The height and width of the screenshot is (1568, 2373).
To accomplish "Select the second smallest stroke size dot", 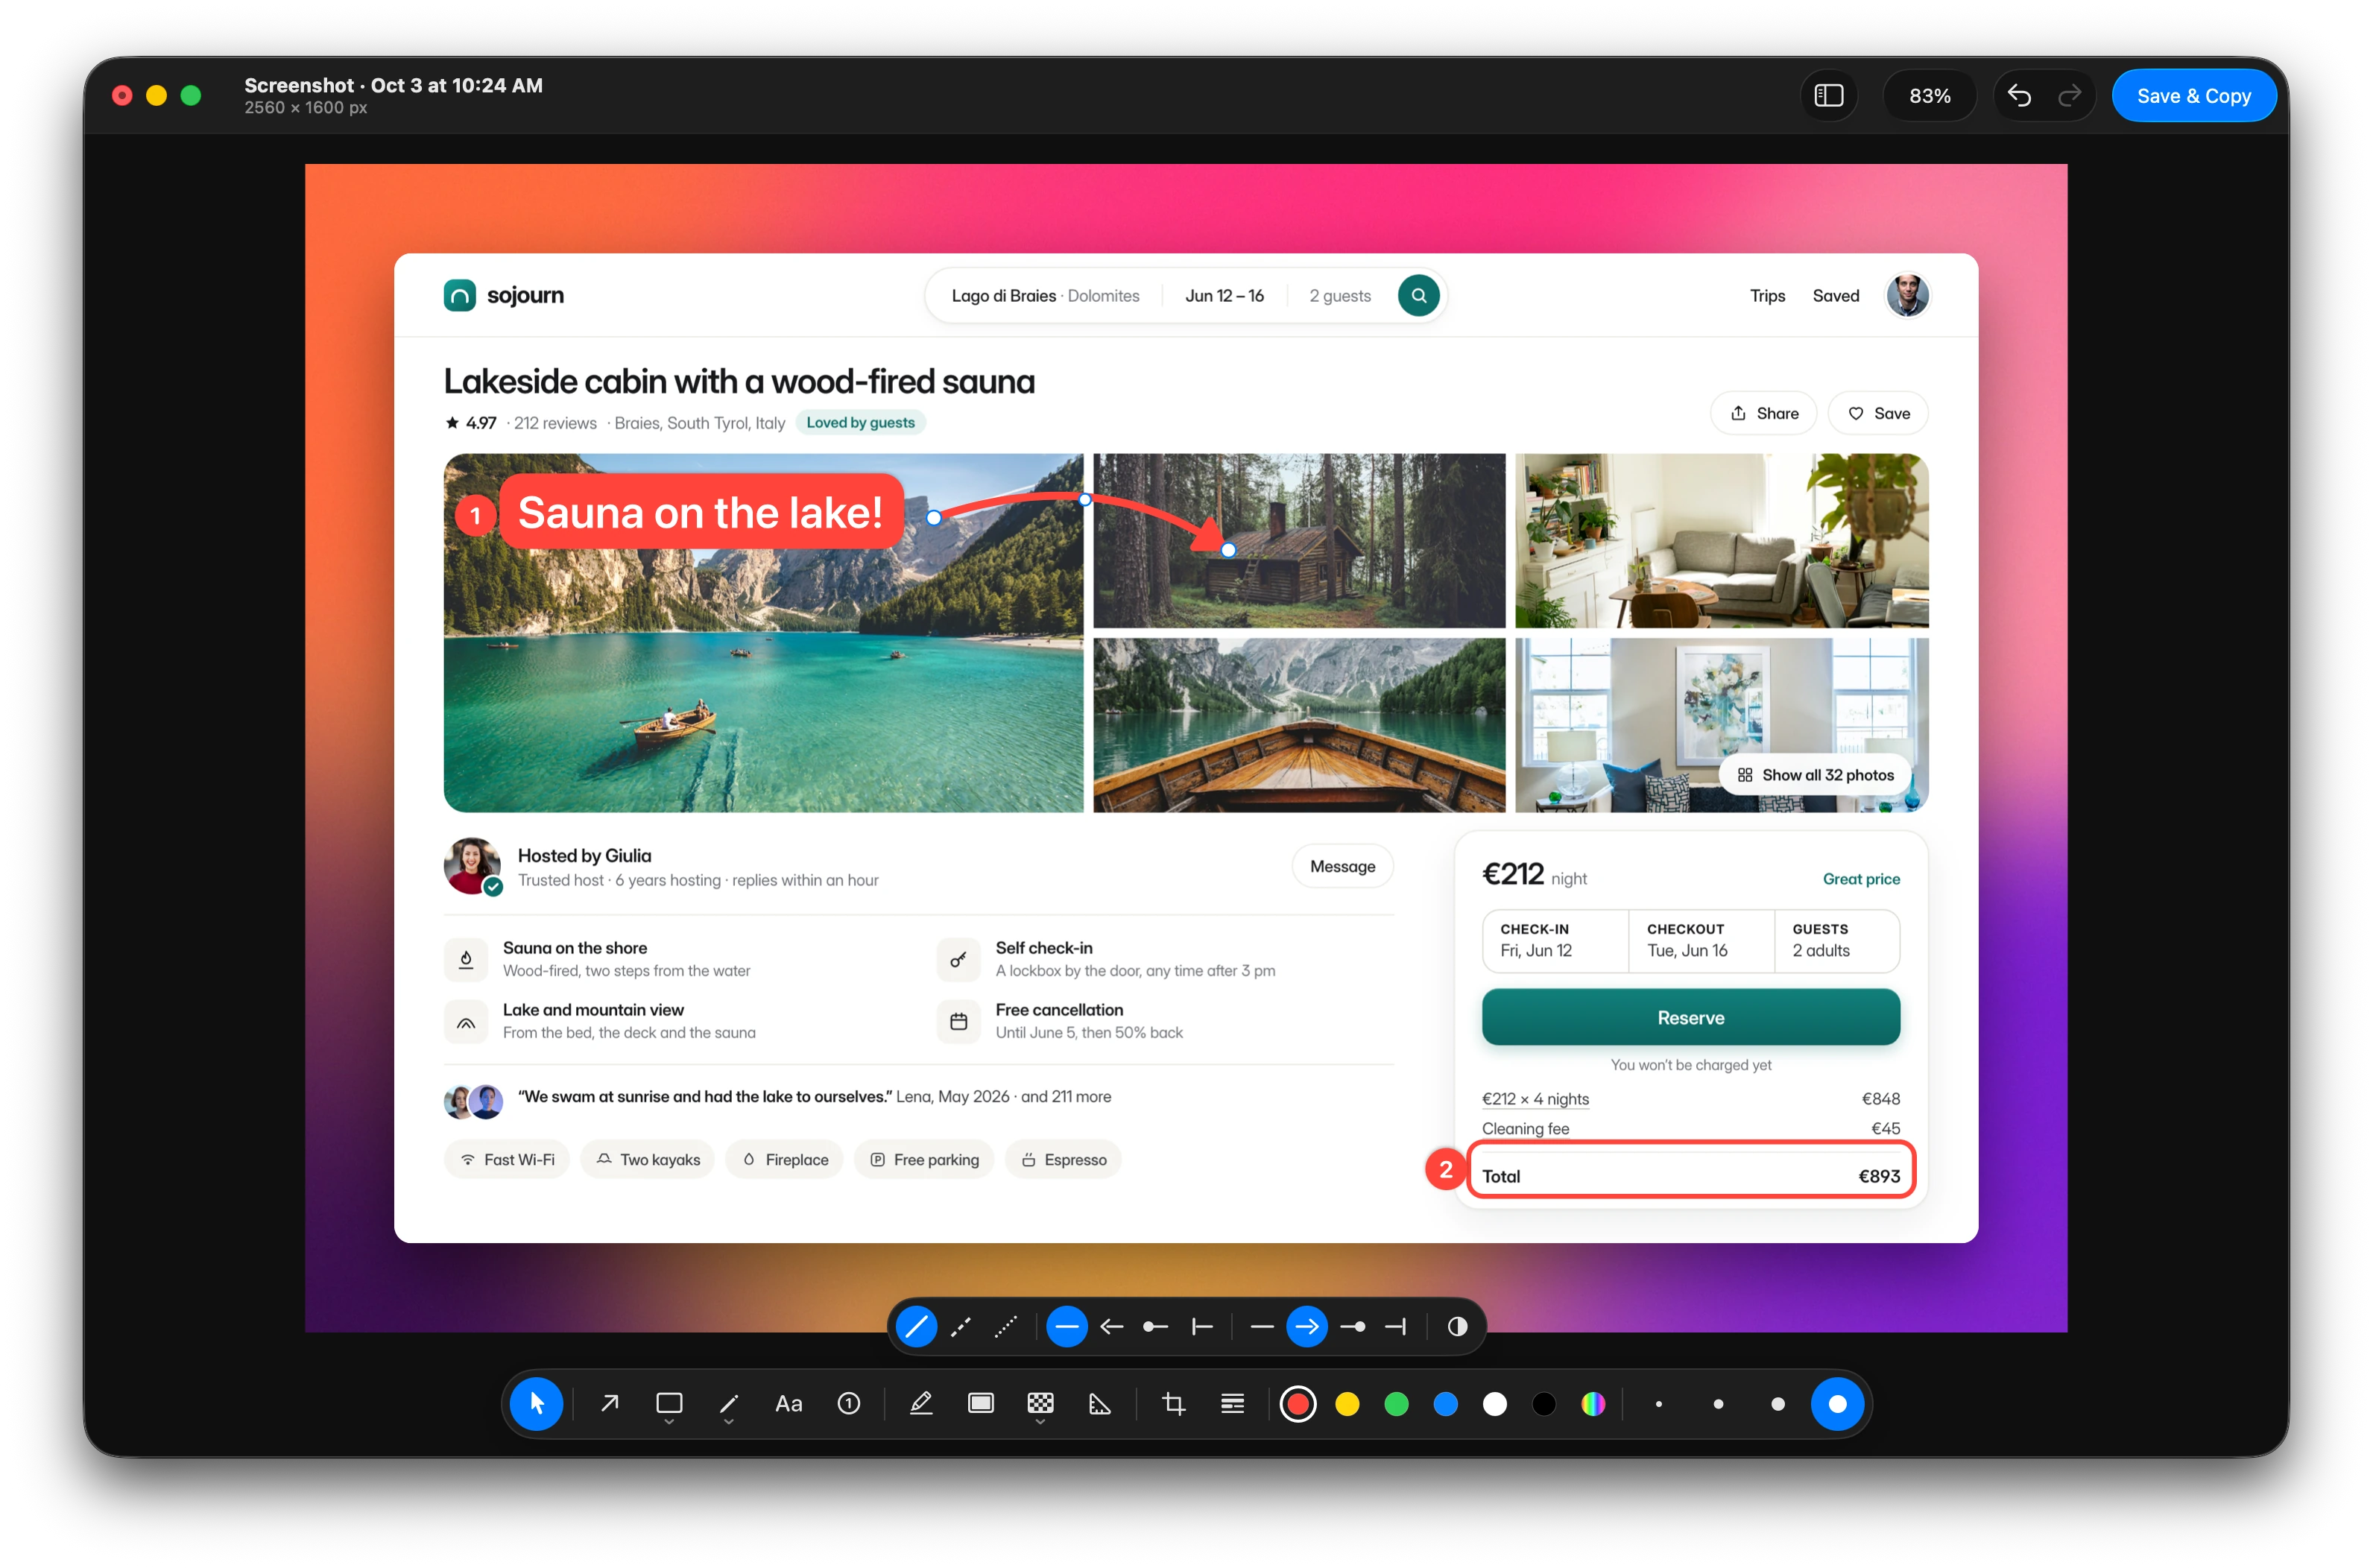I will [x=1718, y=1404].
